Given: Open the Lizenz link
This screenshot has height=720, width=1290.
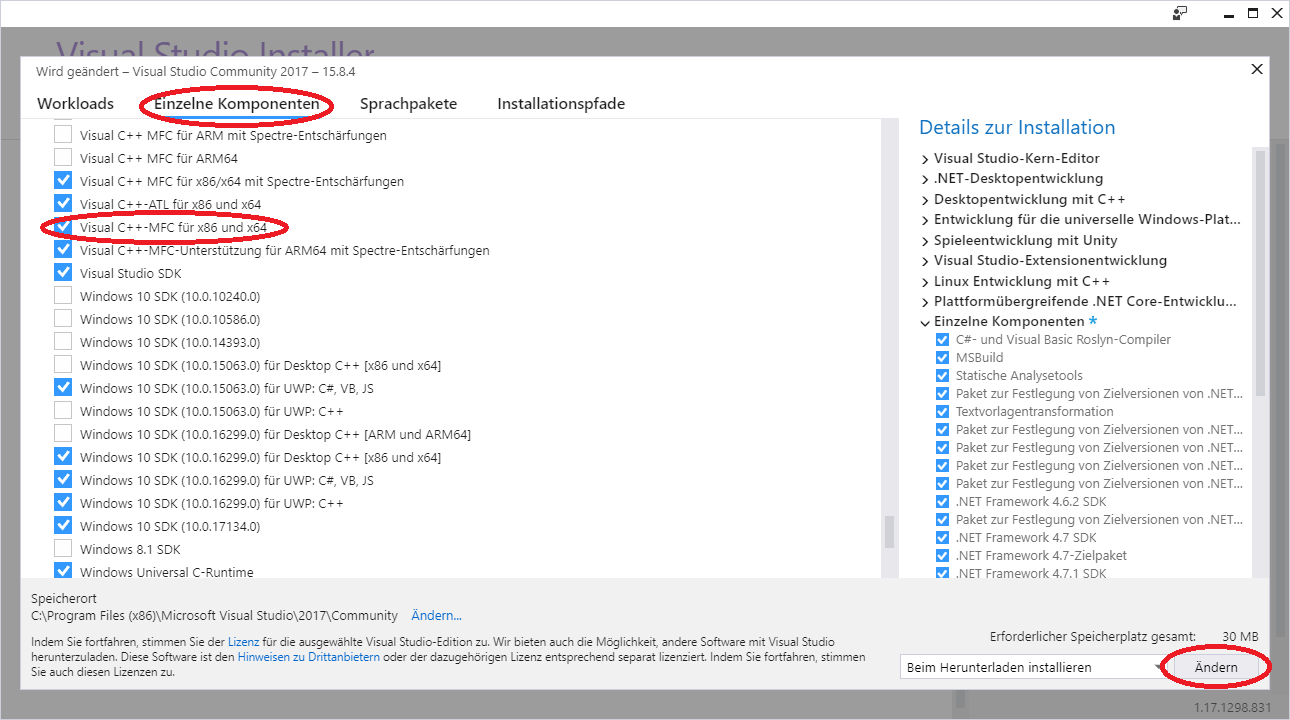Looking at the screenshot, I should 243,641.
